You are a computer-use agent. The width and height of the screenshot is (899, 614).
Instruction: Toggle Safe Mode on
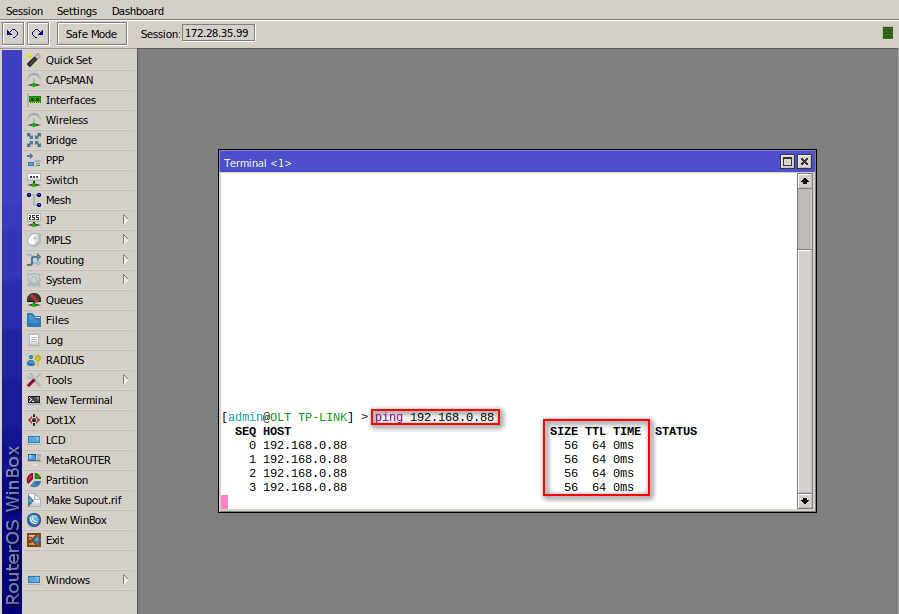[x=91, y=34]
